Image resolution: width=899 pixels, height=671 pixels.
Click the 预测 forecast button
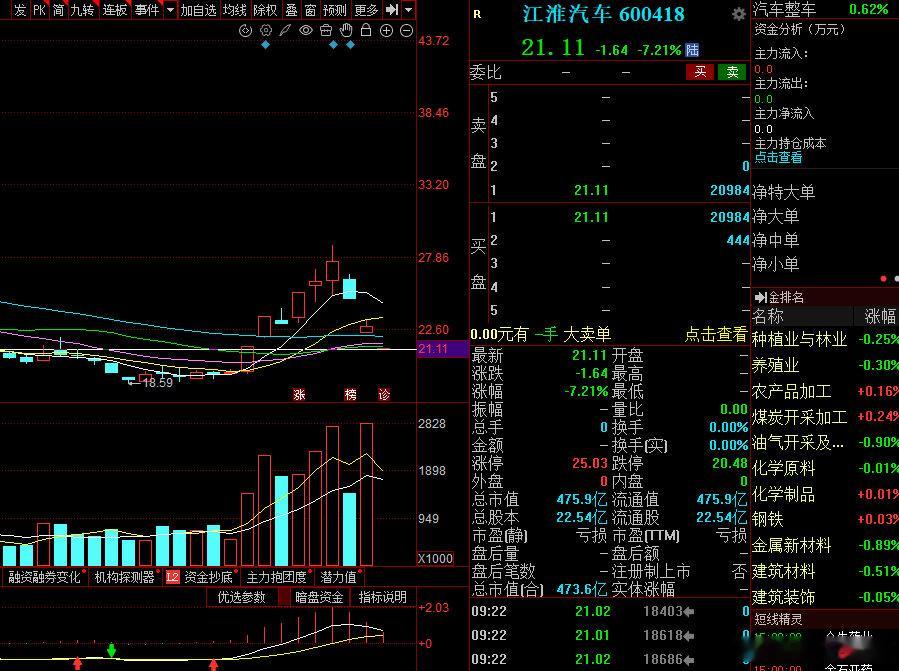click(334, 10)
